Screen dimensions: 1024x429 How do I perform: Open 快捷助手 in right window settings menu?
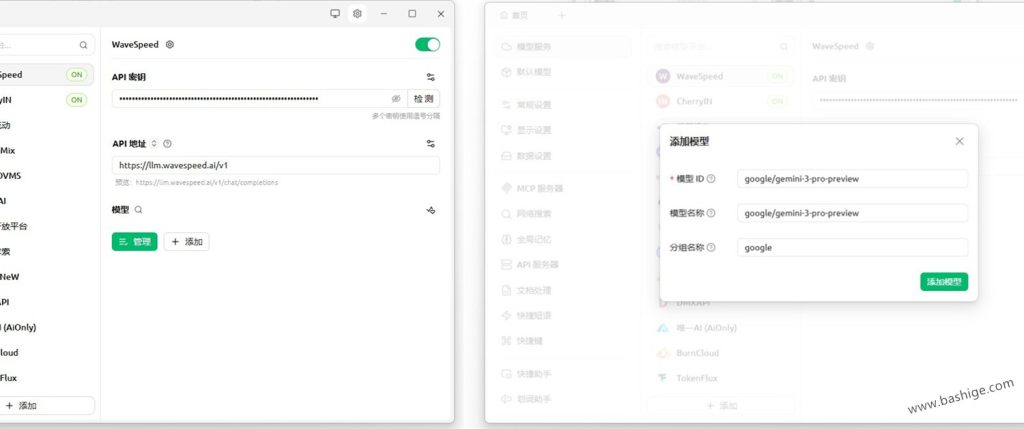(564, 374)
